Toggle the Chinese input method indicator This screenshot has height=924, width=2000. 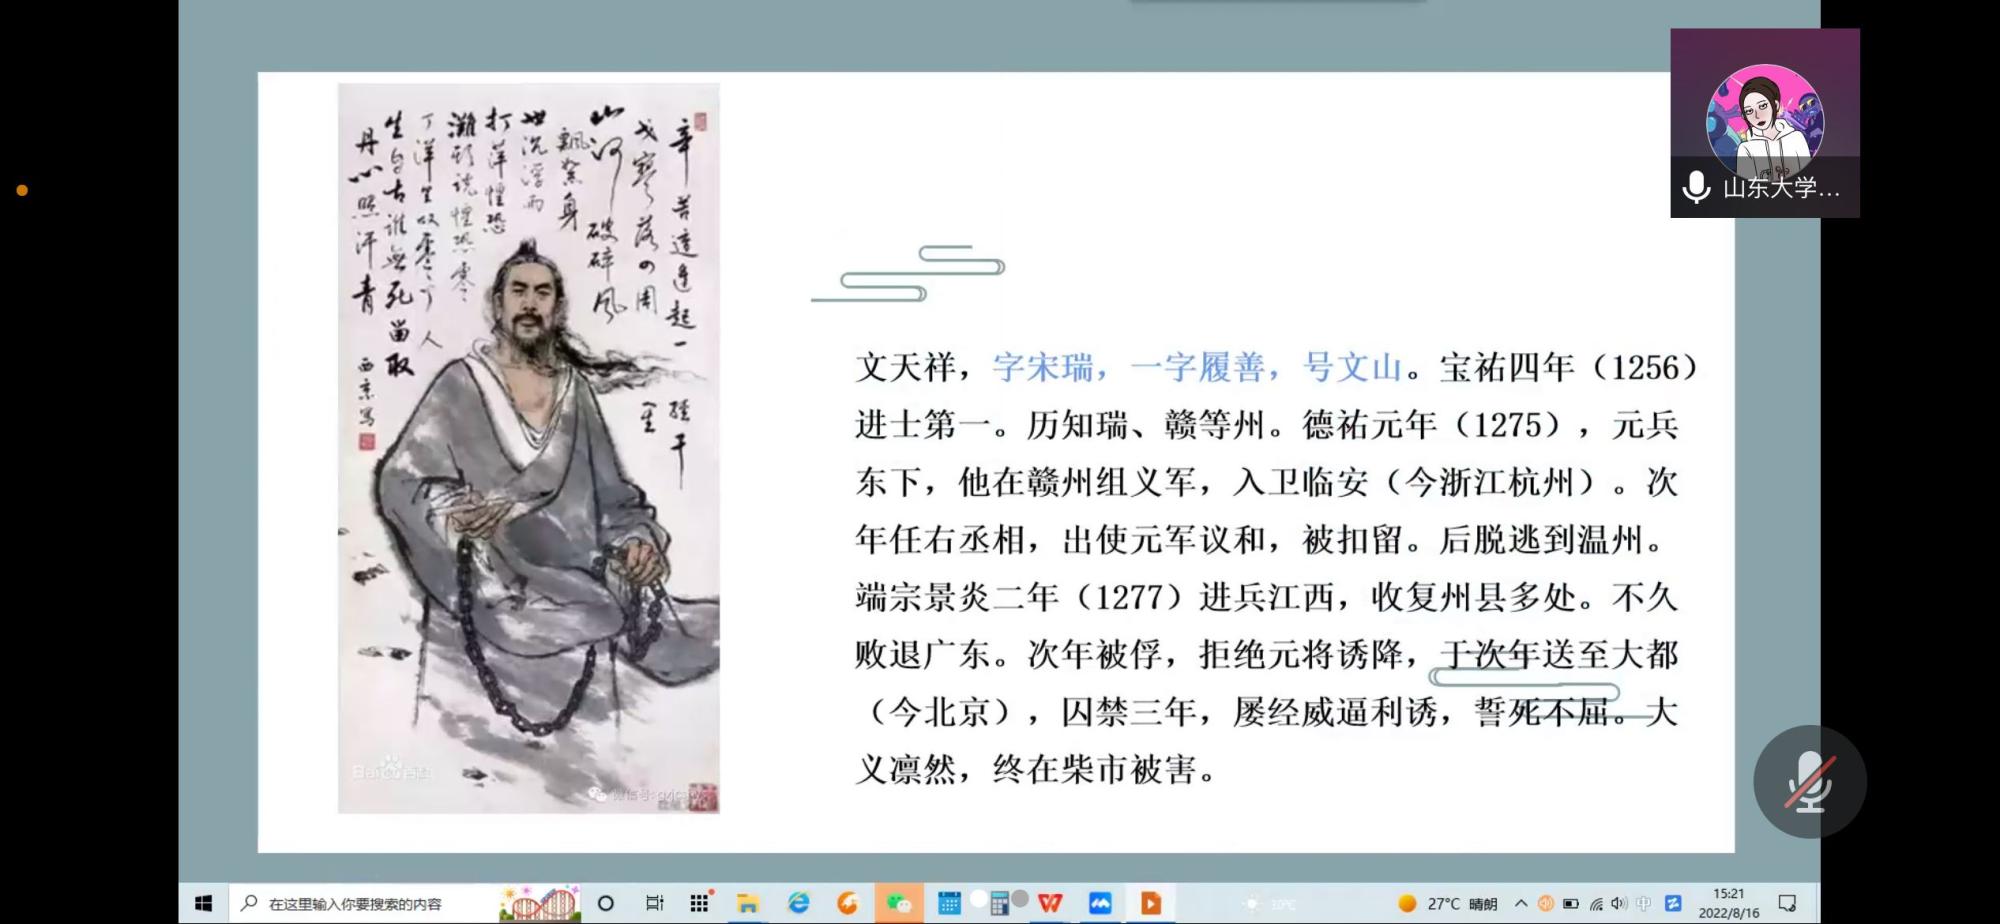pyautogui.click(x=1643, y=903)
